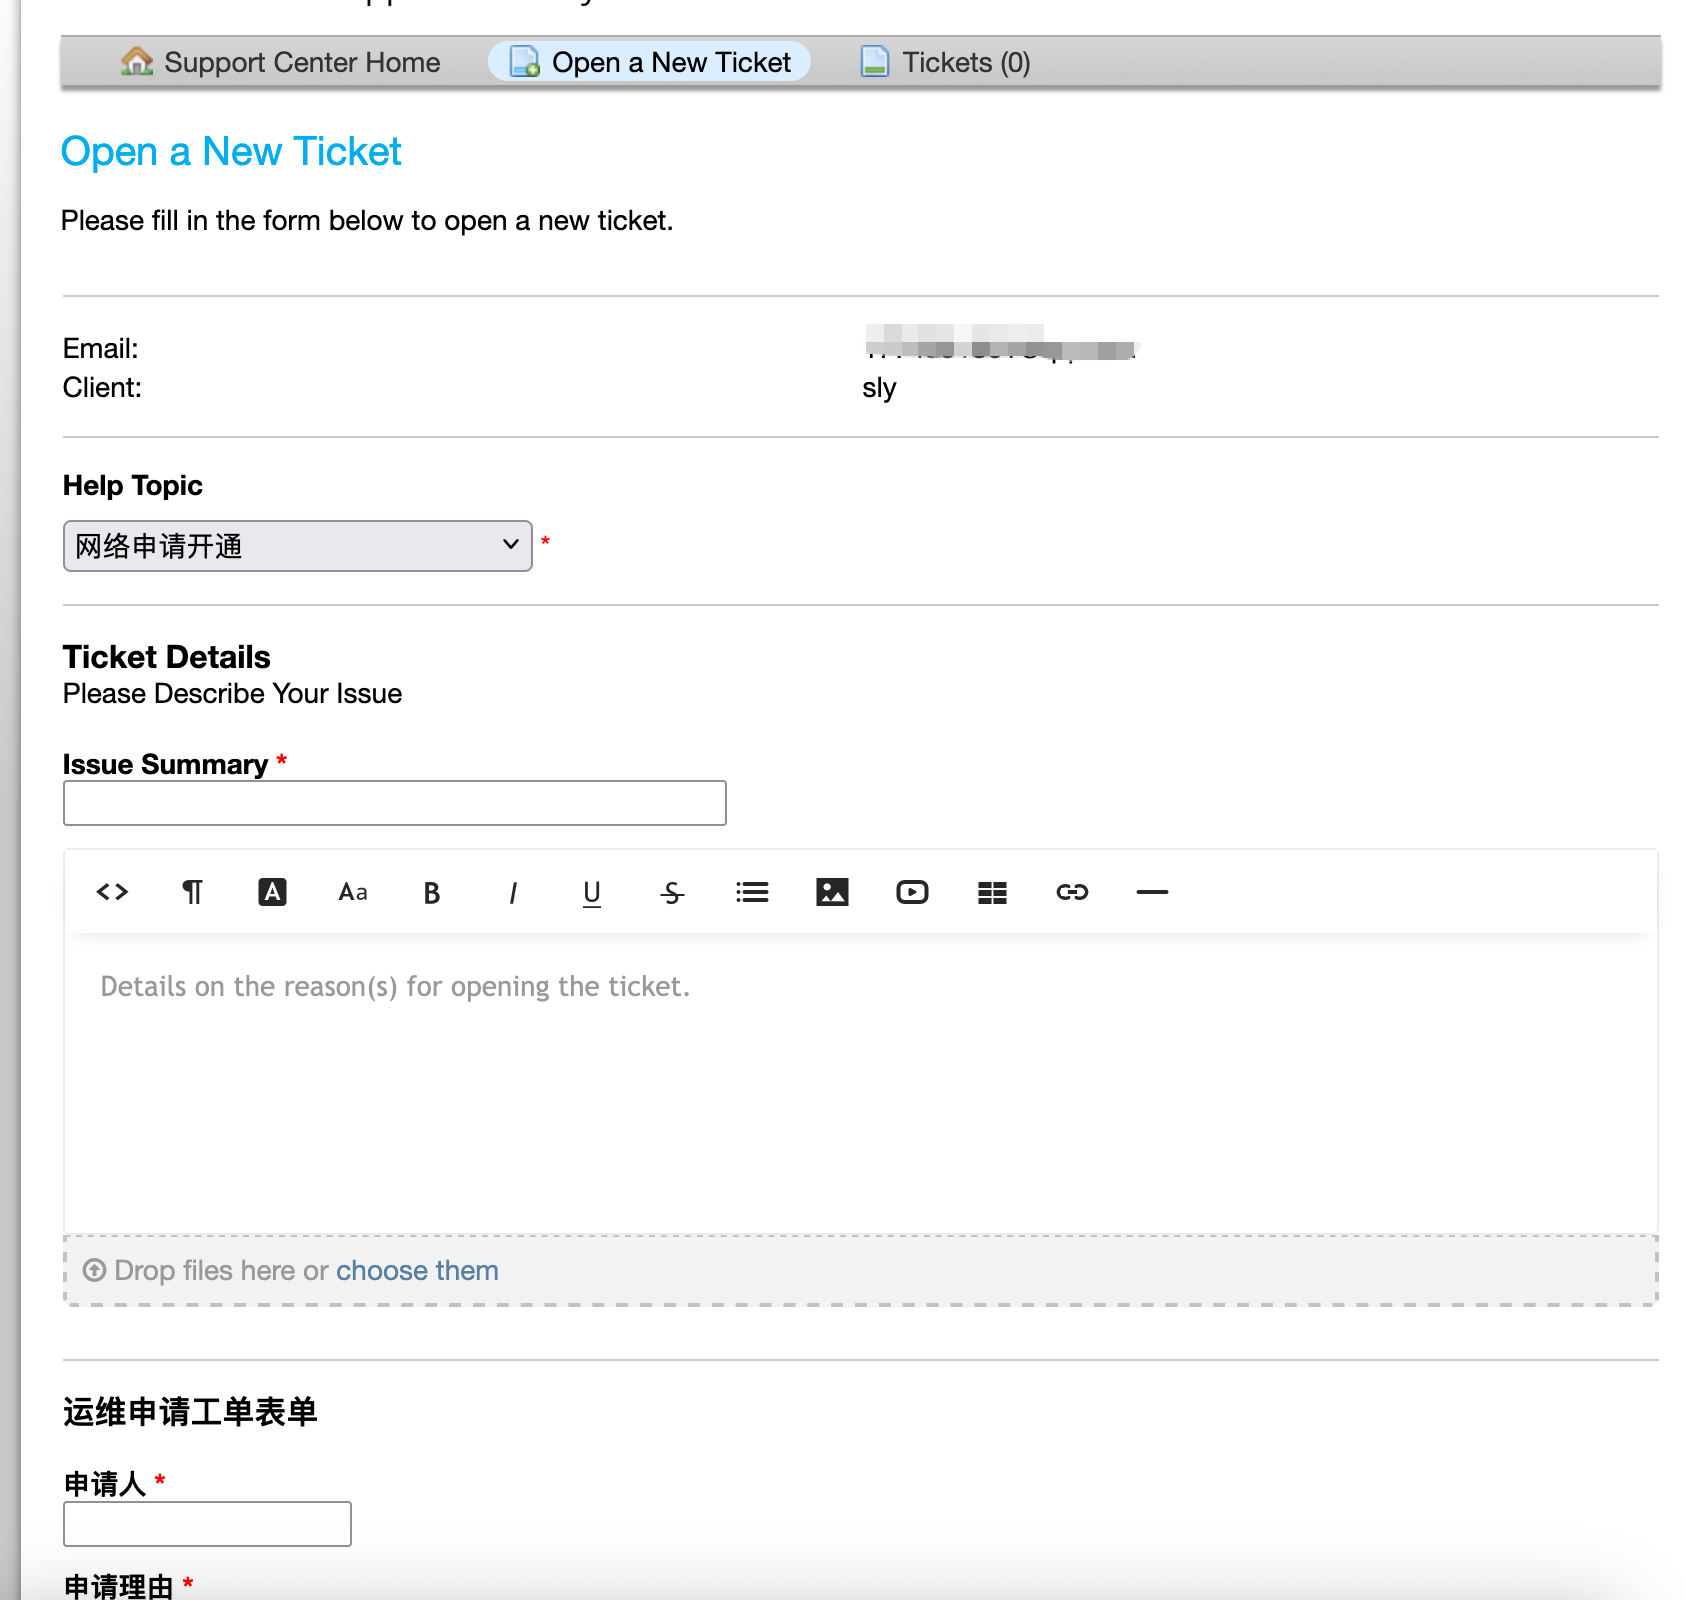Insert a table in the editor

(x=992, y=892)
